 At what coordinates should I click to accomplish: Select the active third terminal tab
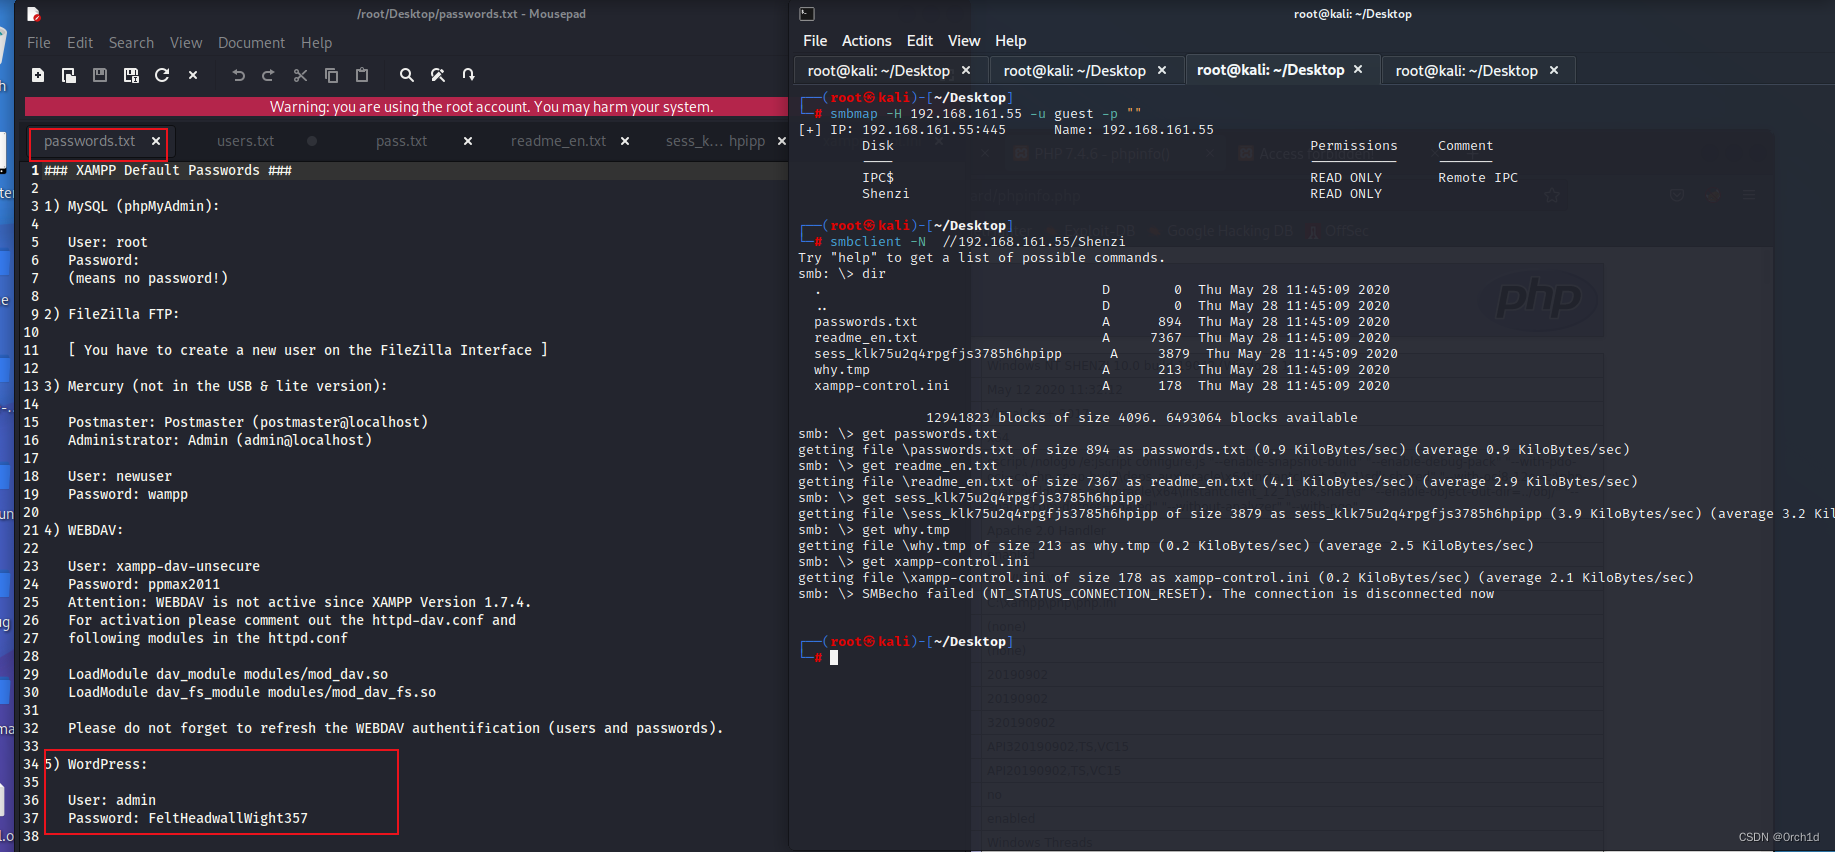[x=1270, y=69]
